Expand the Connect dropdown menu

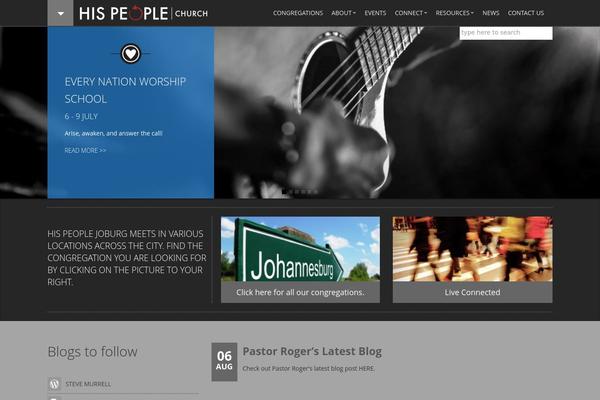pyautogui.click(x=411, y=13)
